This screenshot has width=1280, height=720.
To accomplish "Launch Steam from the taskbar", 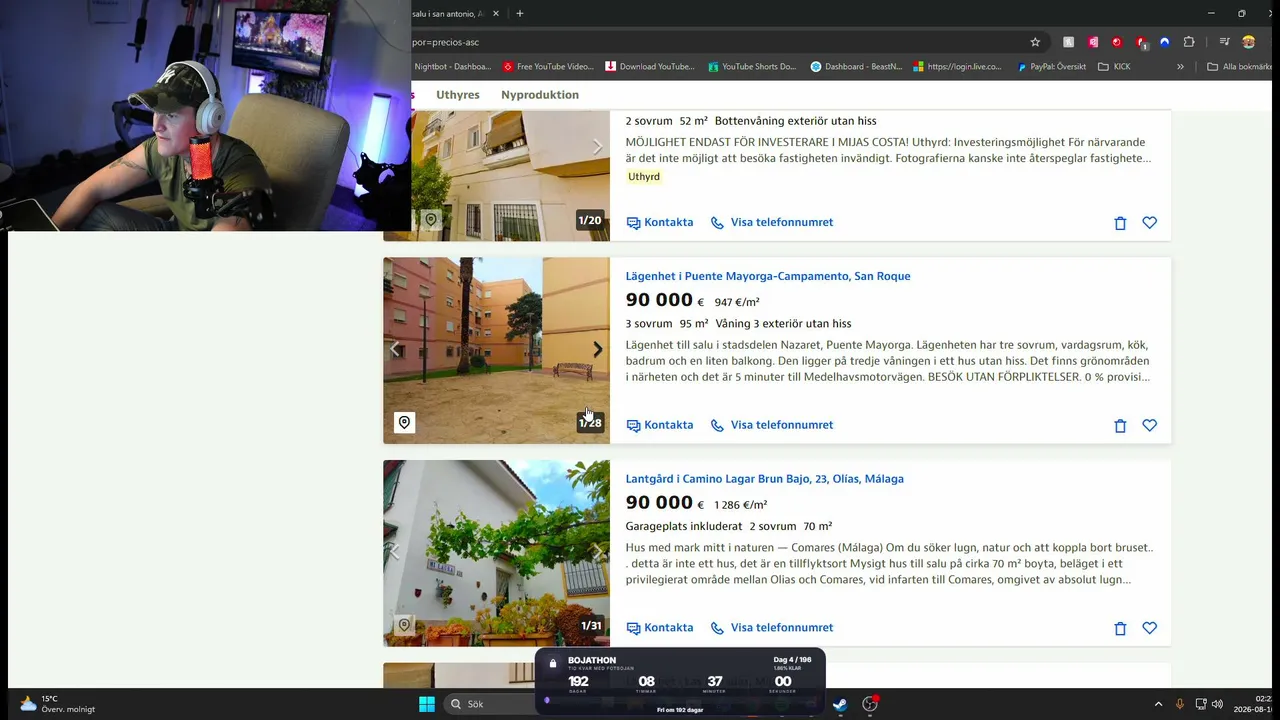I will point(840,704).
